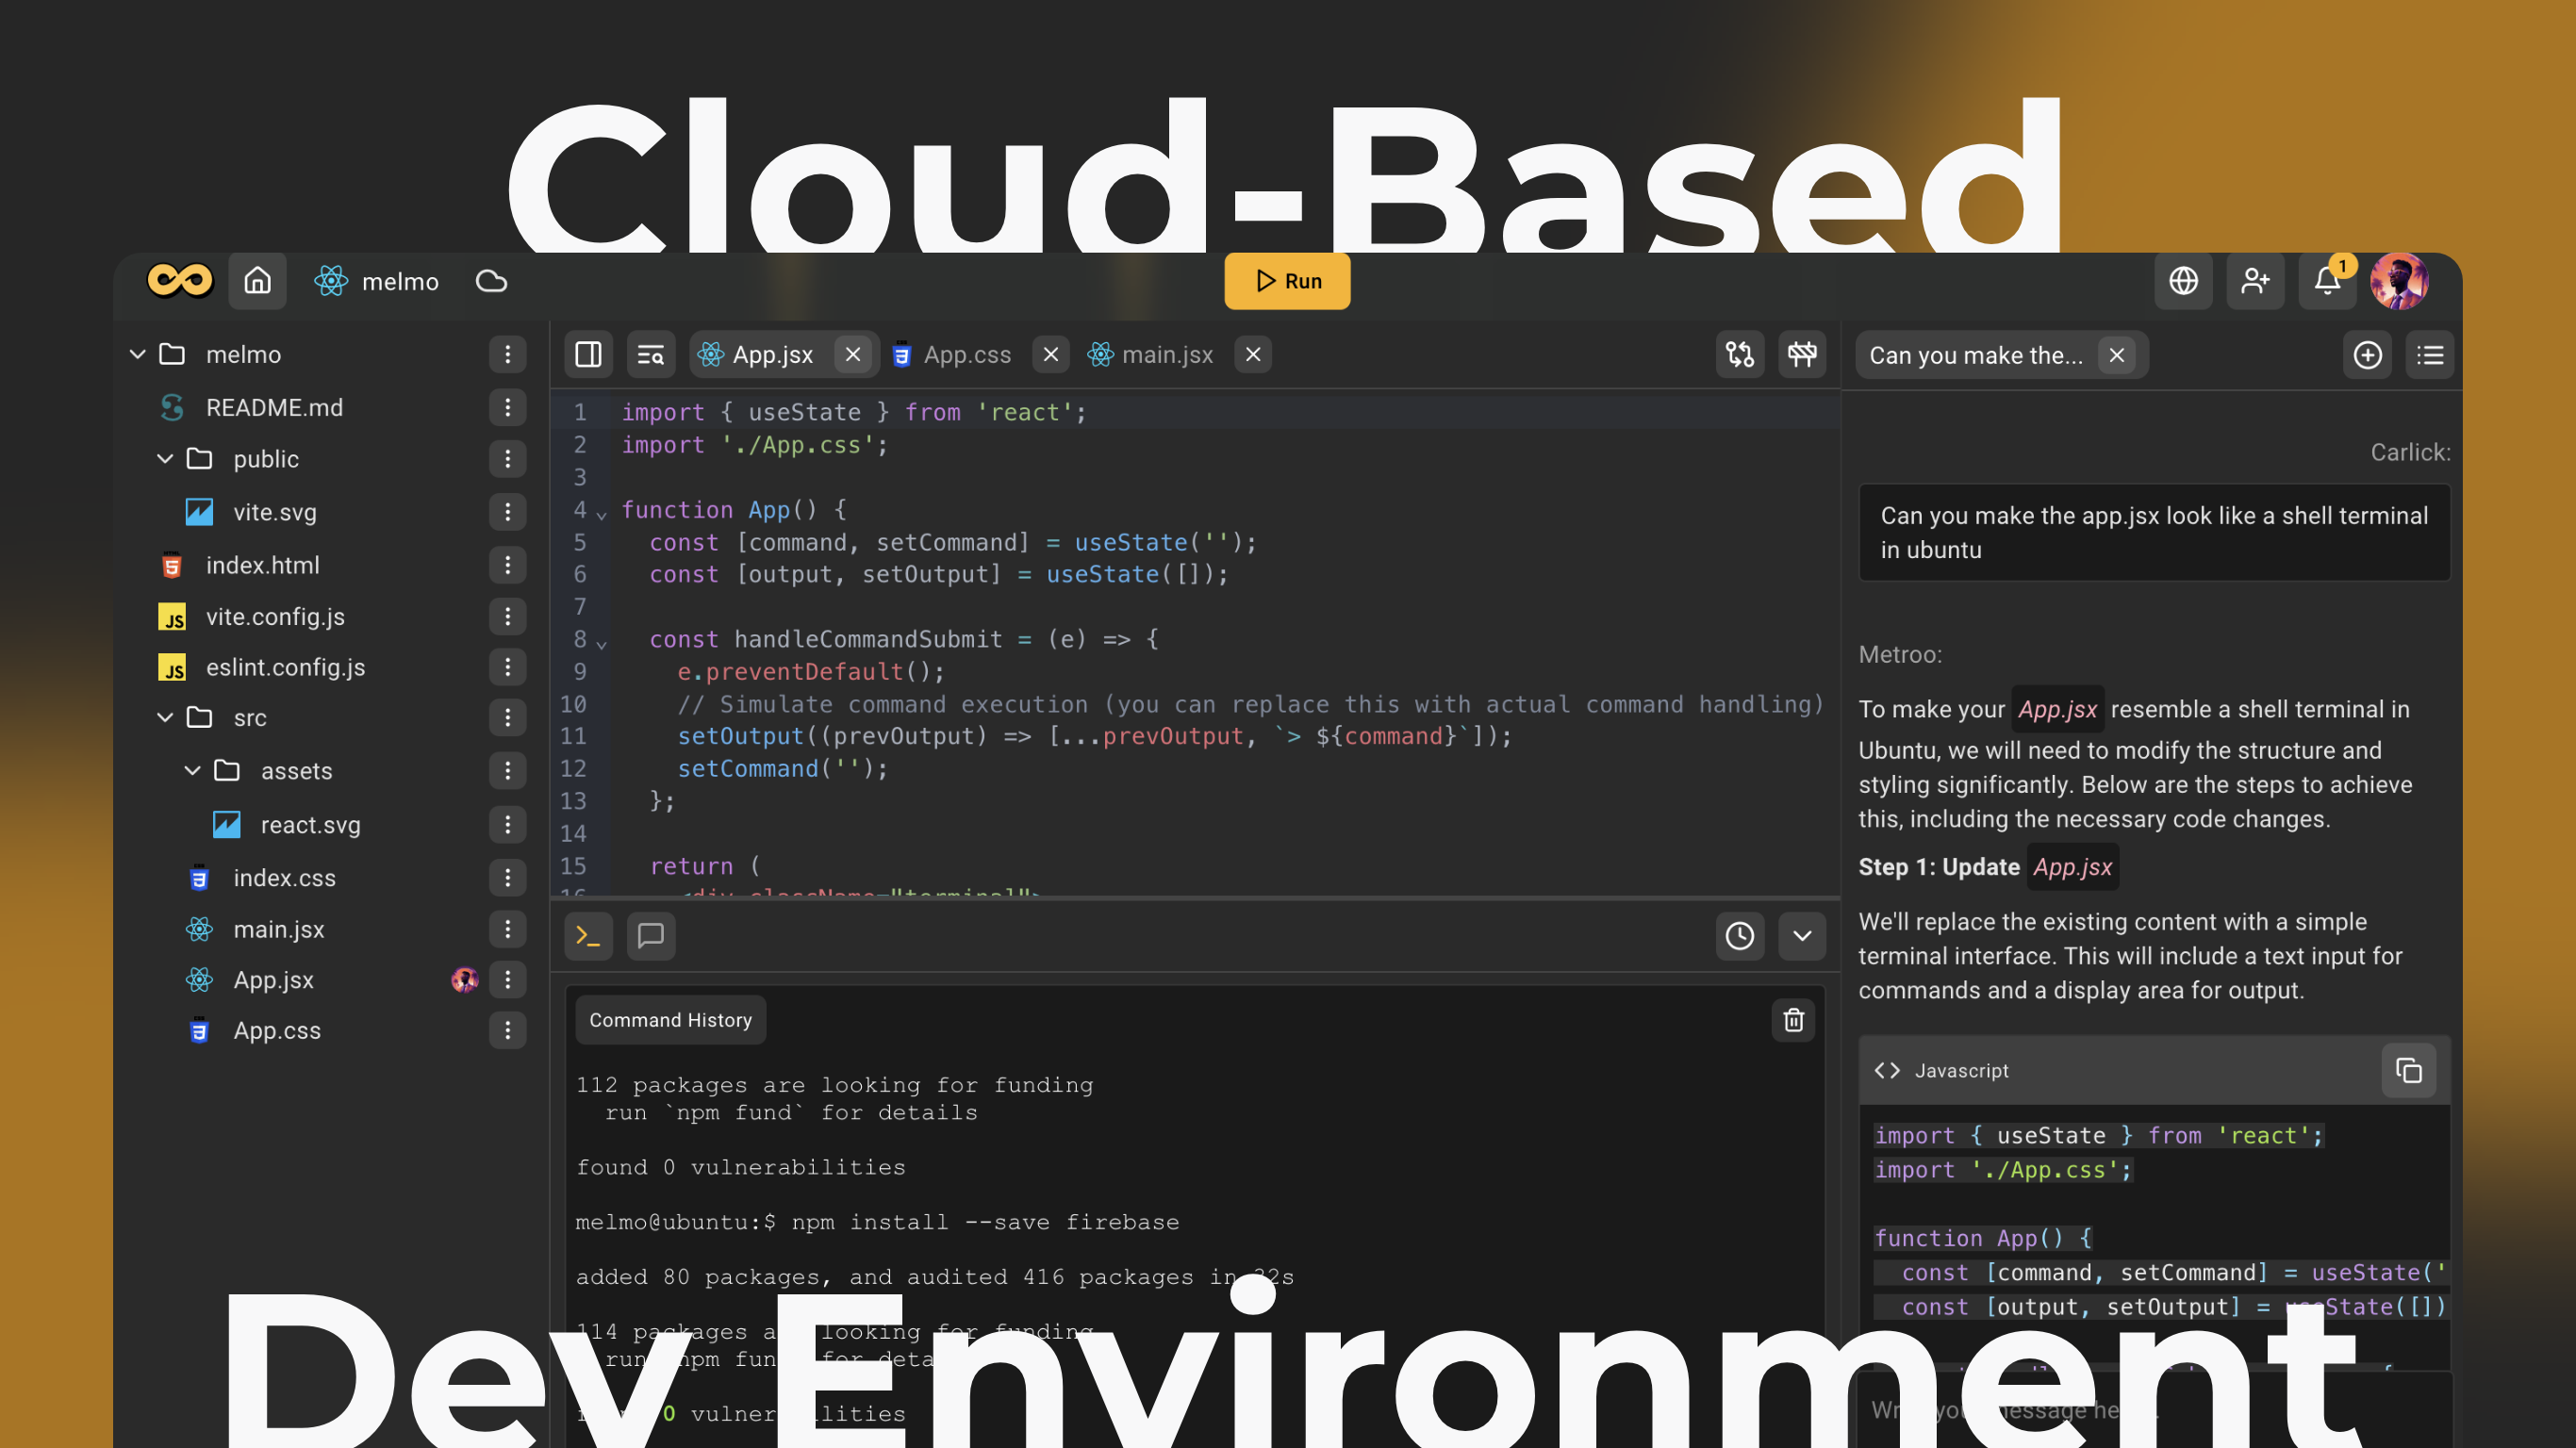Close the App.jsx tab

853,354
